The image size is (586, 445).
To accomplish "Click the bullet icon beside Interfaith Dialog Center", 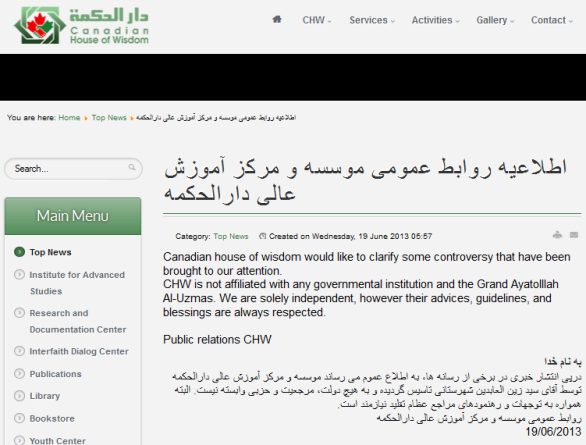I will pyautogui.click(x=19, y=351).
